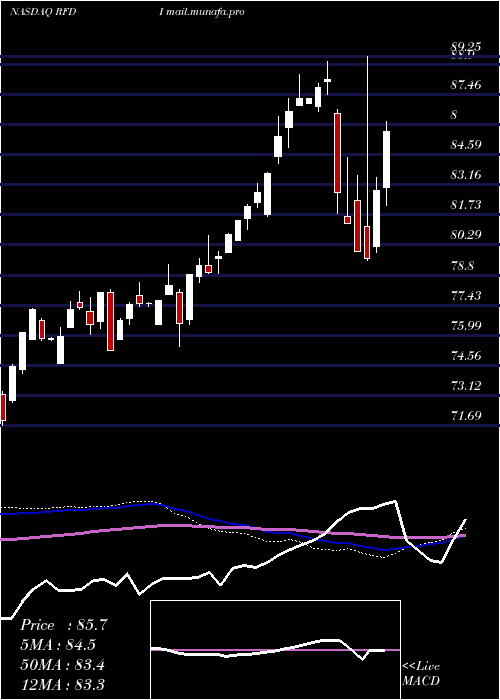
Task: Click the 80.29 price axis label
Action: pyautogui.click(x=466, y=235)
